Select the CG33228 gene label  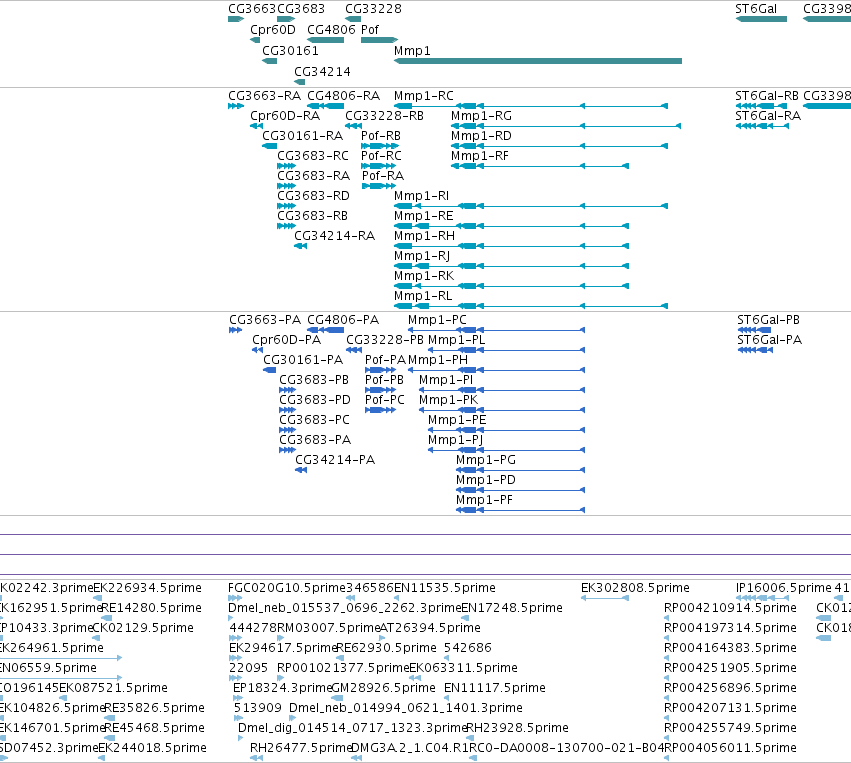pyautogui.click(x=373, y=9)
